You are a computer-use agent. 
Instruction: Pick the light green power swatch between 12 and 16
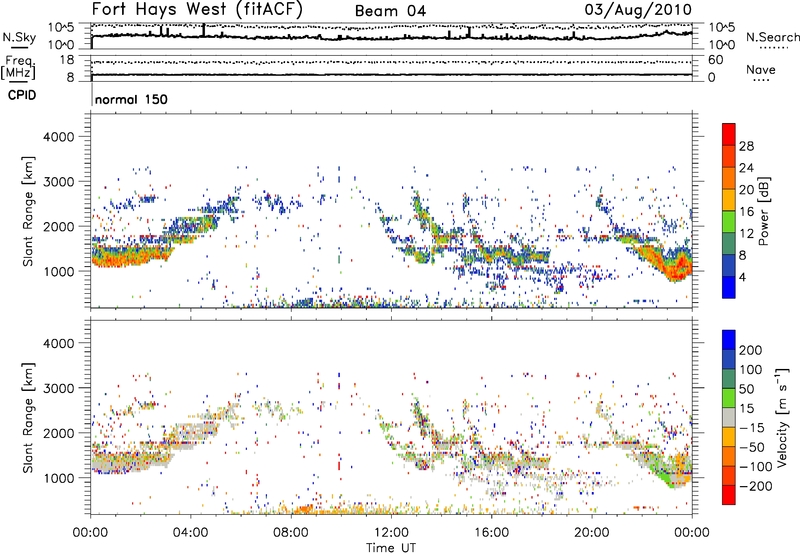(x=729, y=222)
